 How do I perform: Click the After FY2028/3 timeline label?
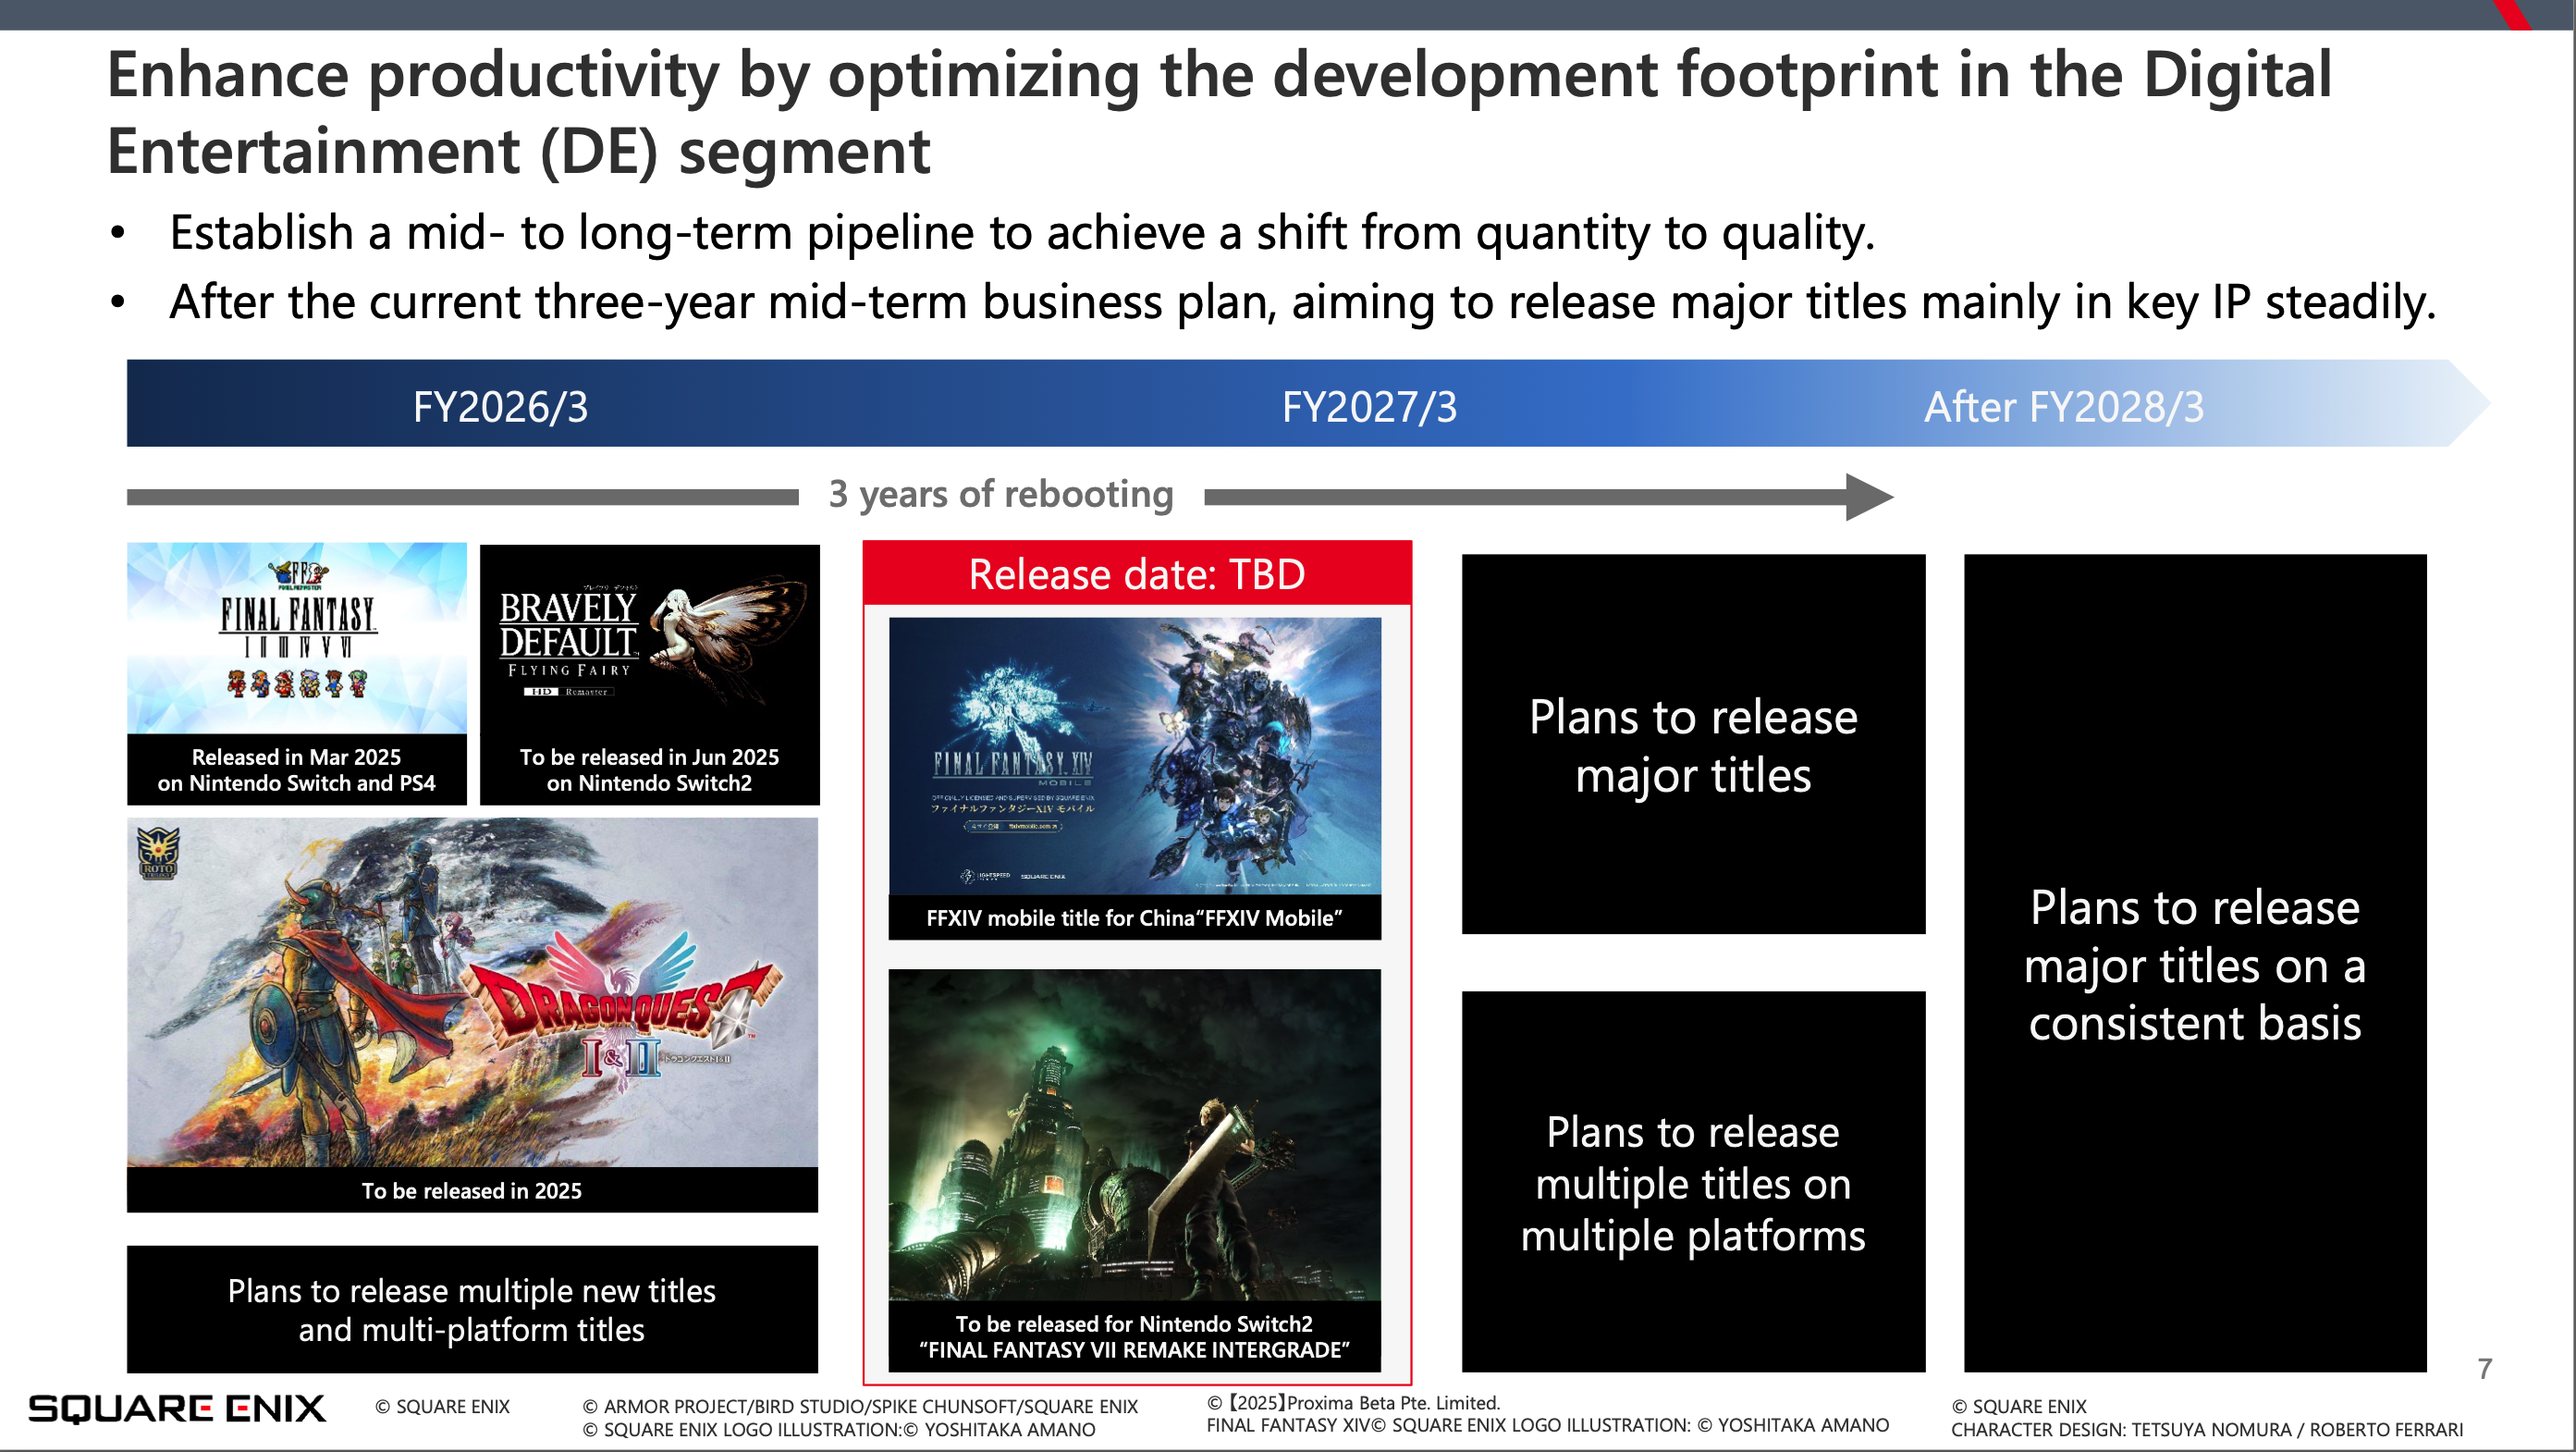click(2063, 407)
